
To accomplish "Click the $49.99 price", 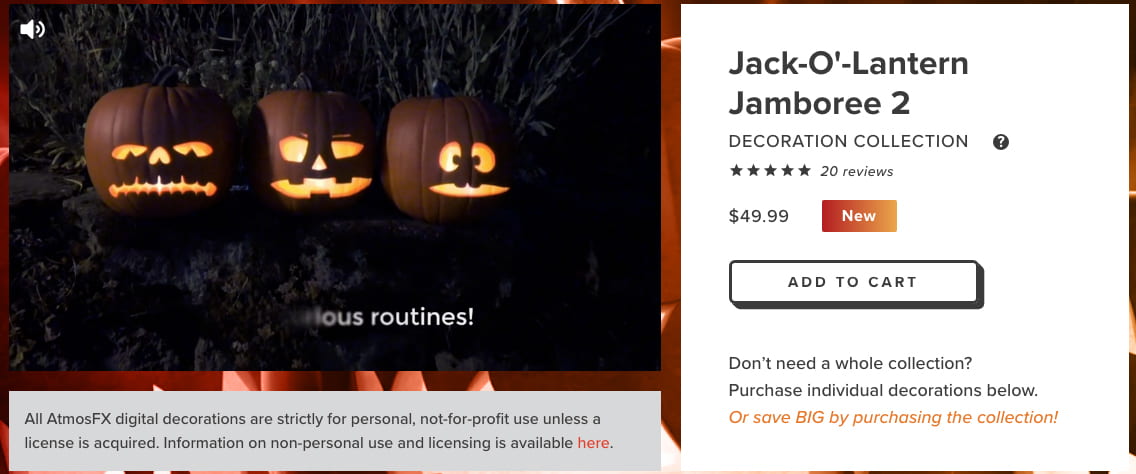I will (759, 216).
